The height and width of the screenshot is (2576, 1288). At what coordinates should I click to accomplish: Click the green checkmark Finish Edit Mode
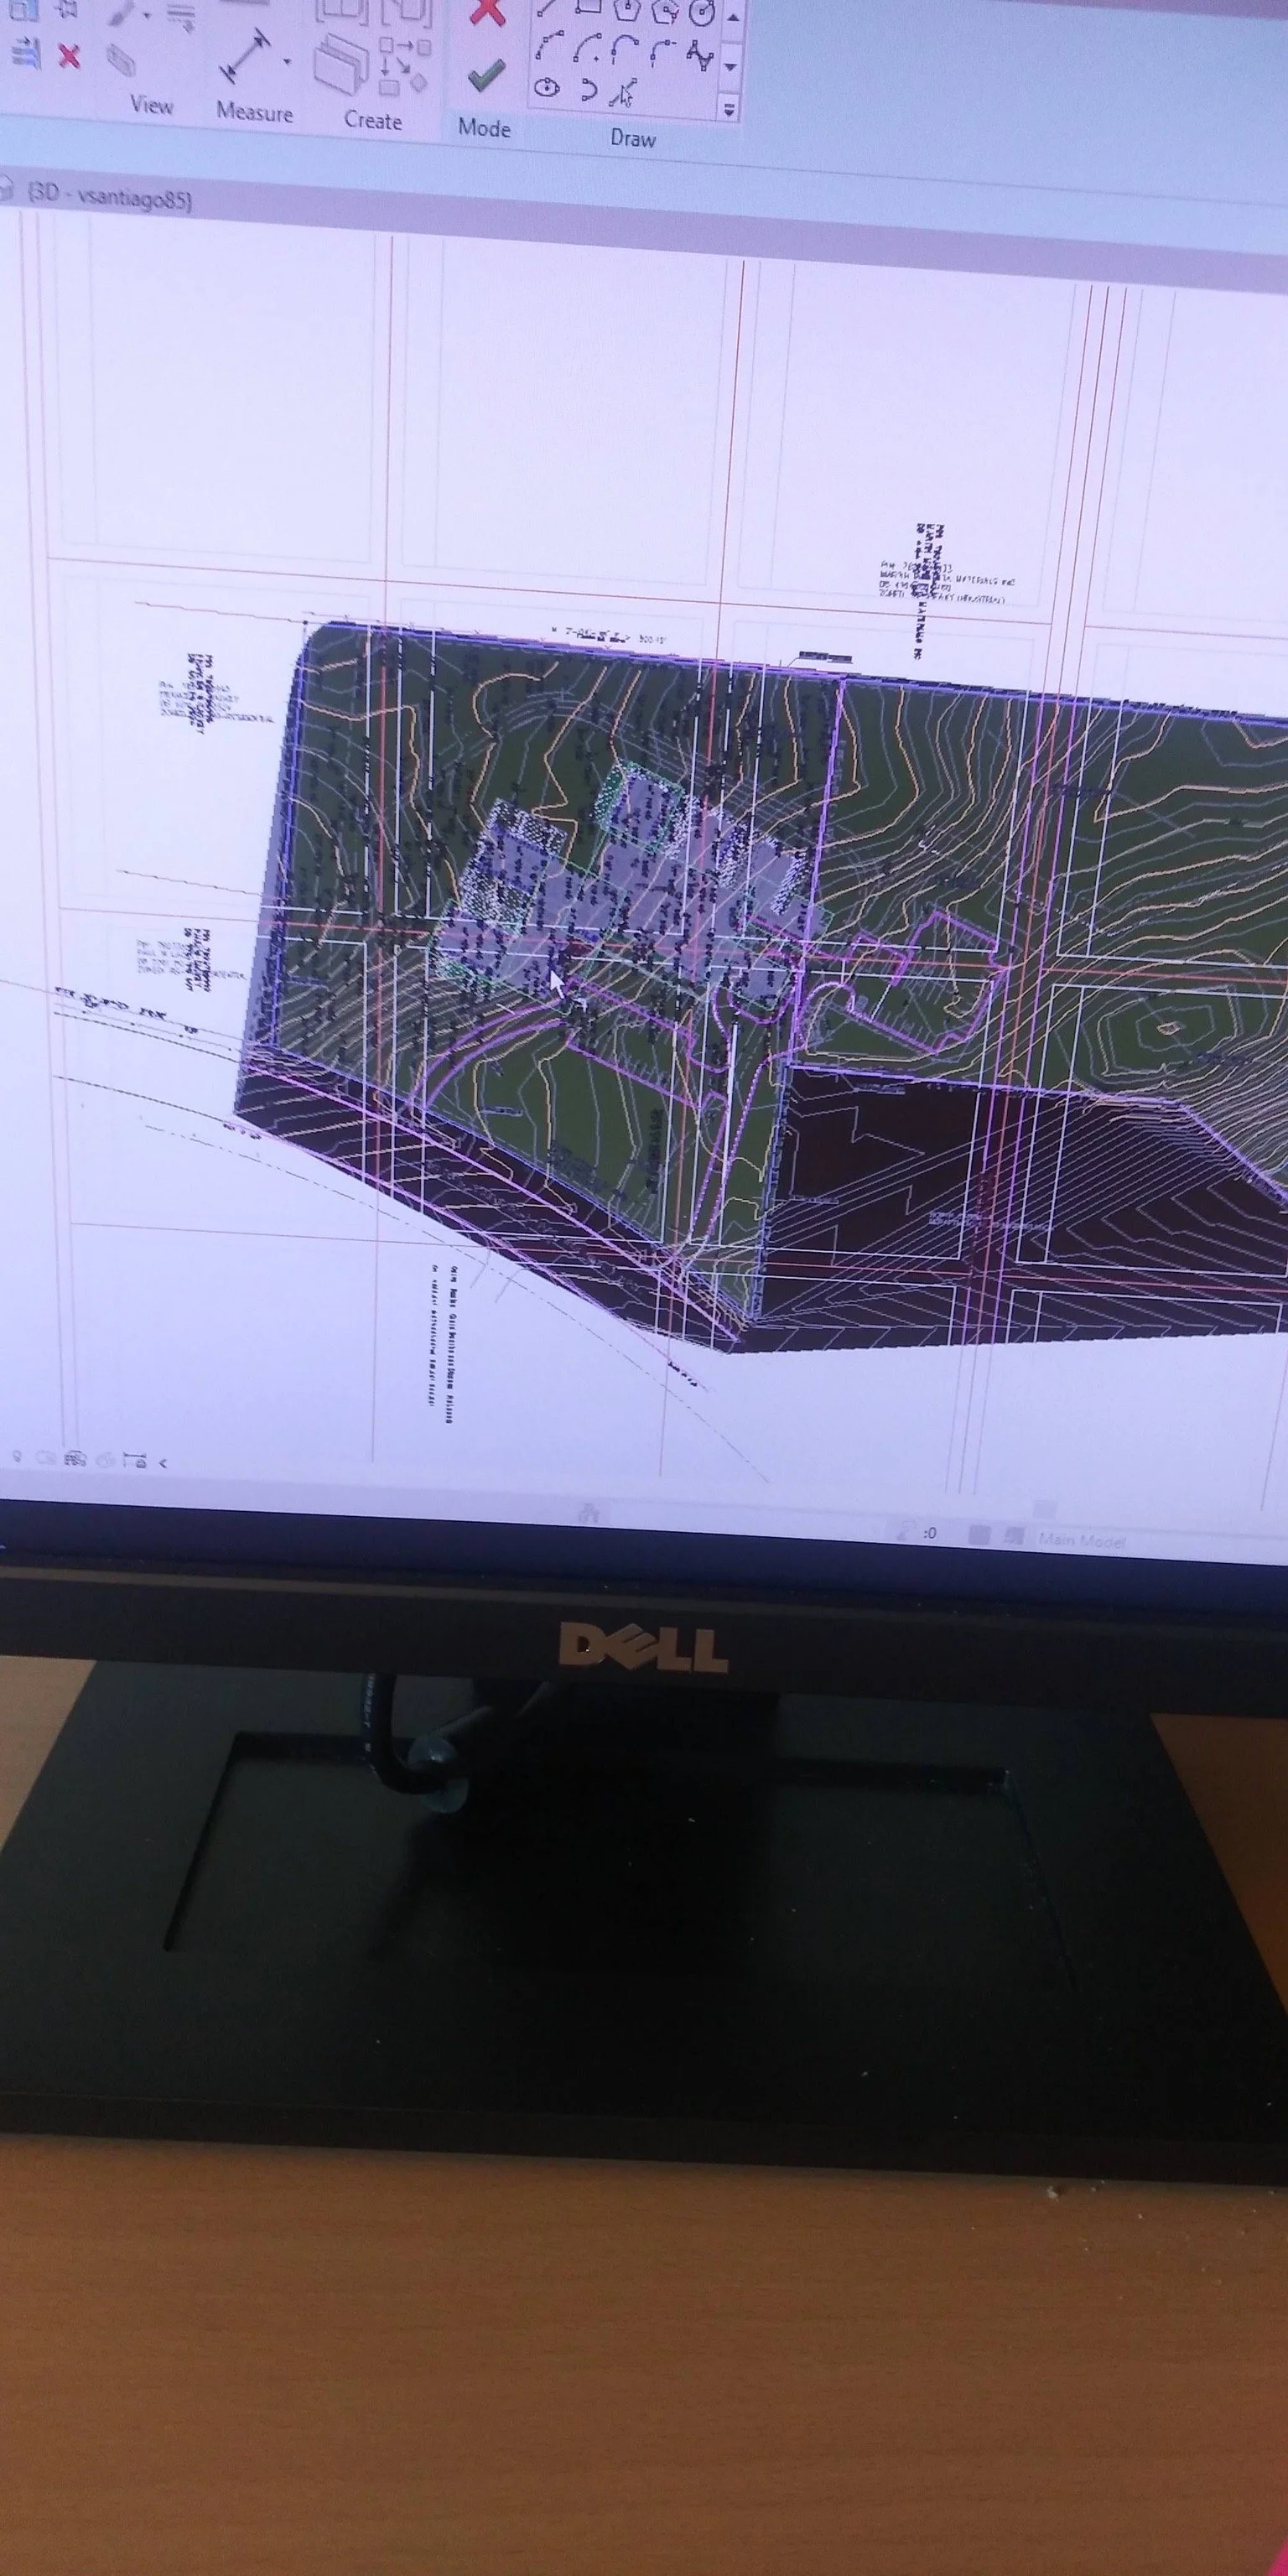click(x=486, y=77)
